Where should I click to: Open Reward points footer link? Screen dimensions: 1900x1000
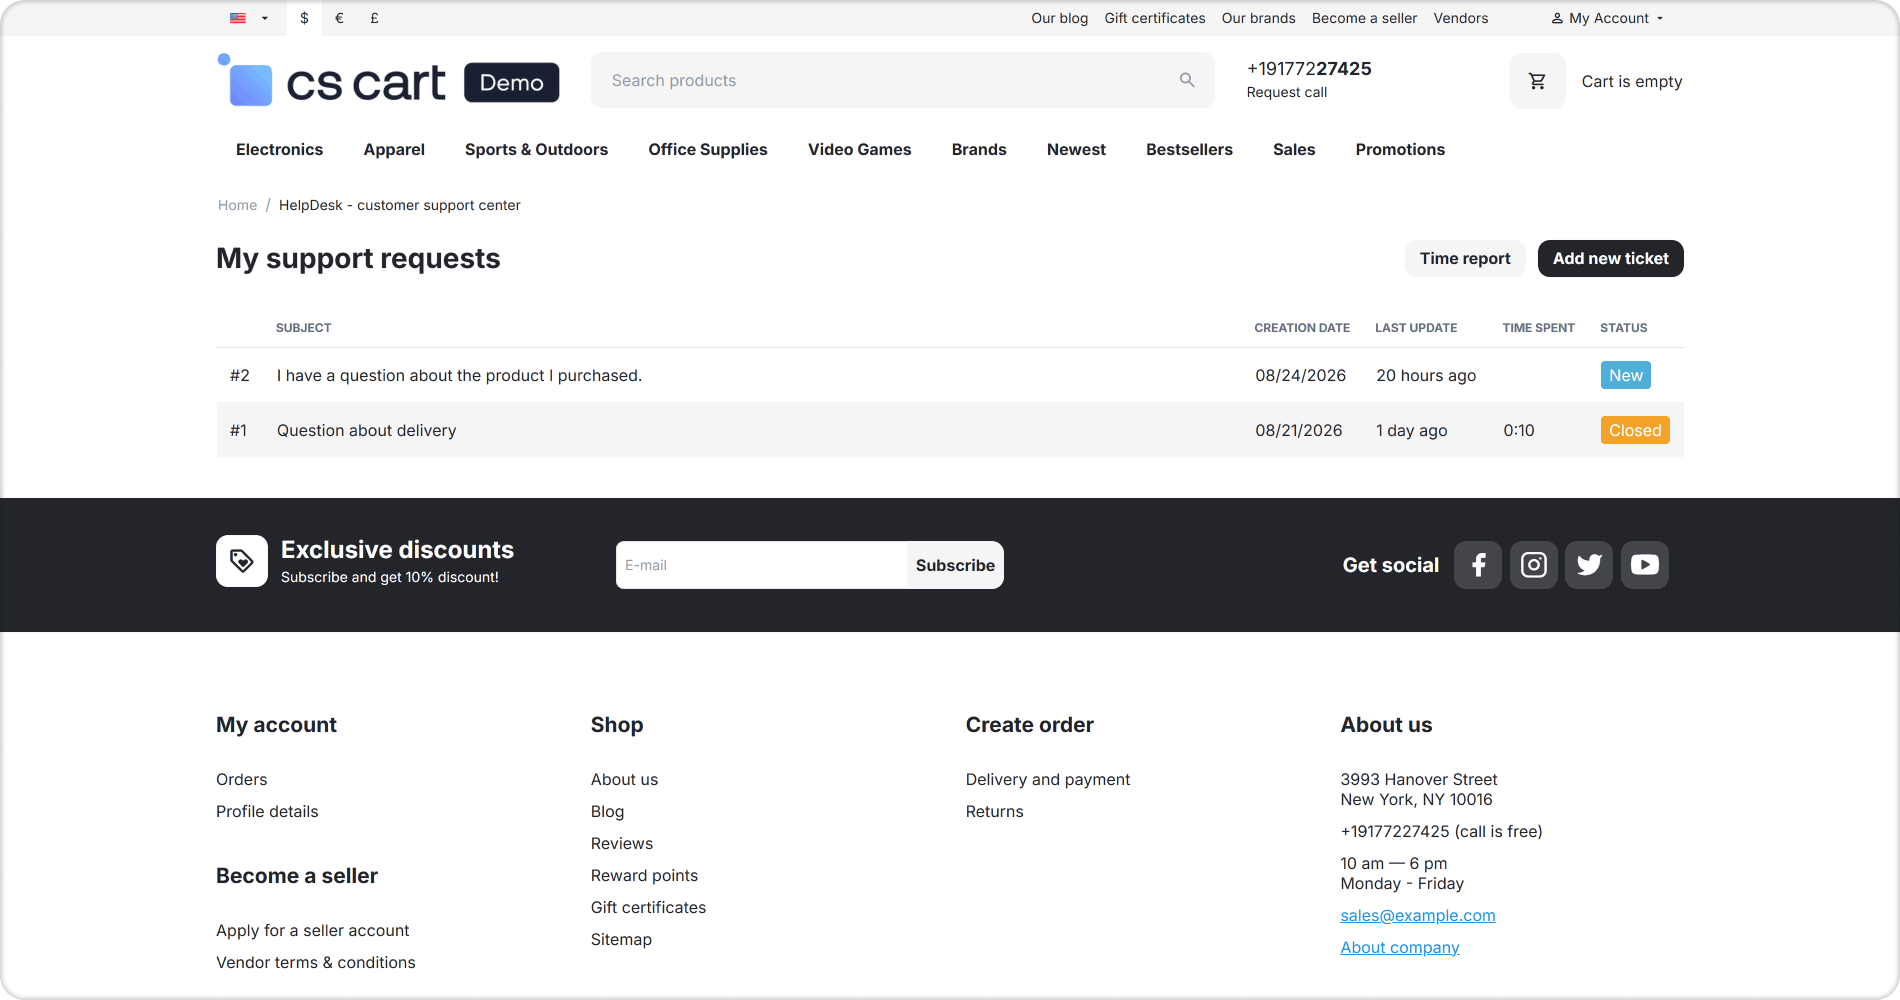point(644,875)
